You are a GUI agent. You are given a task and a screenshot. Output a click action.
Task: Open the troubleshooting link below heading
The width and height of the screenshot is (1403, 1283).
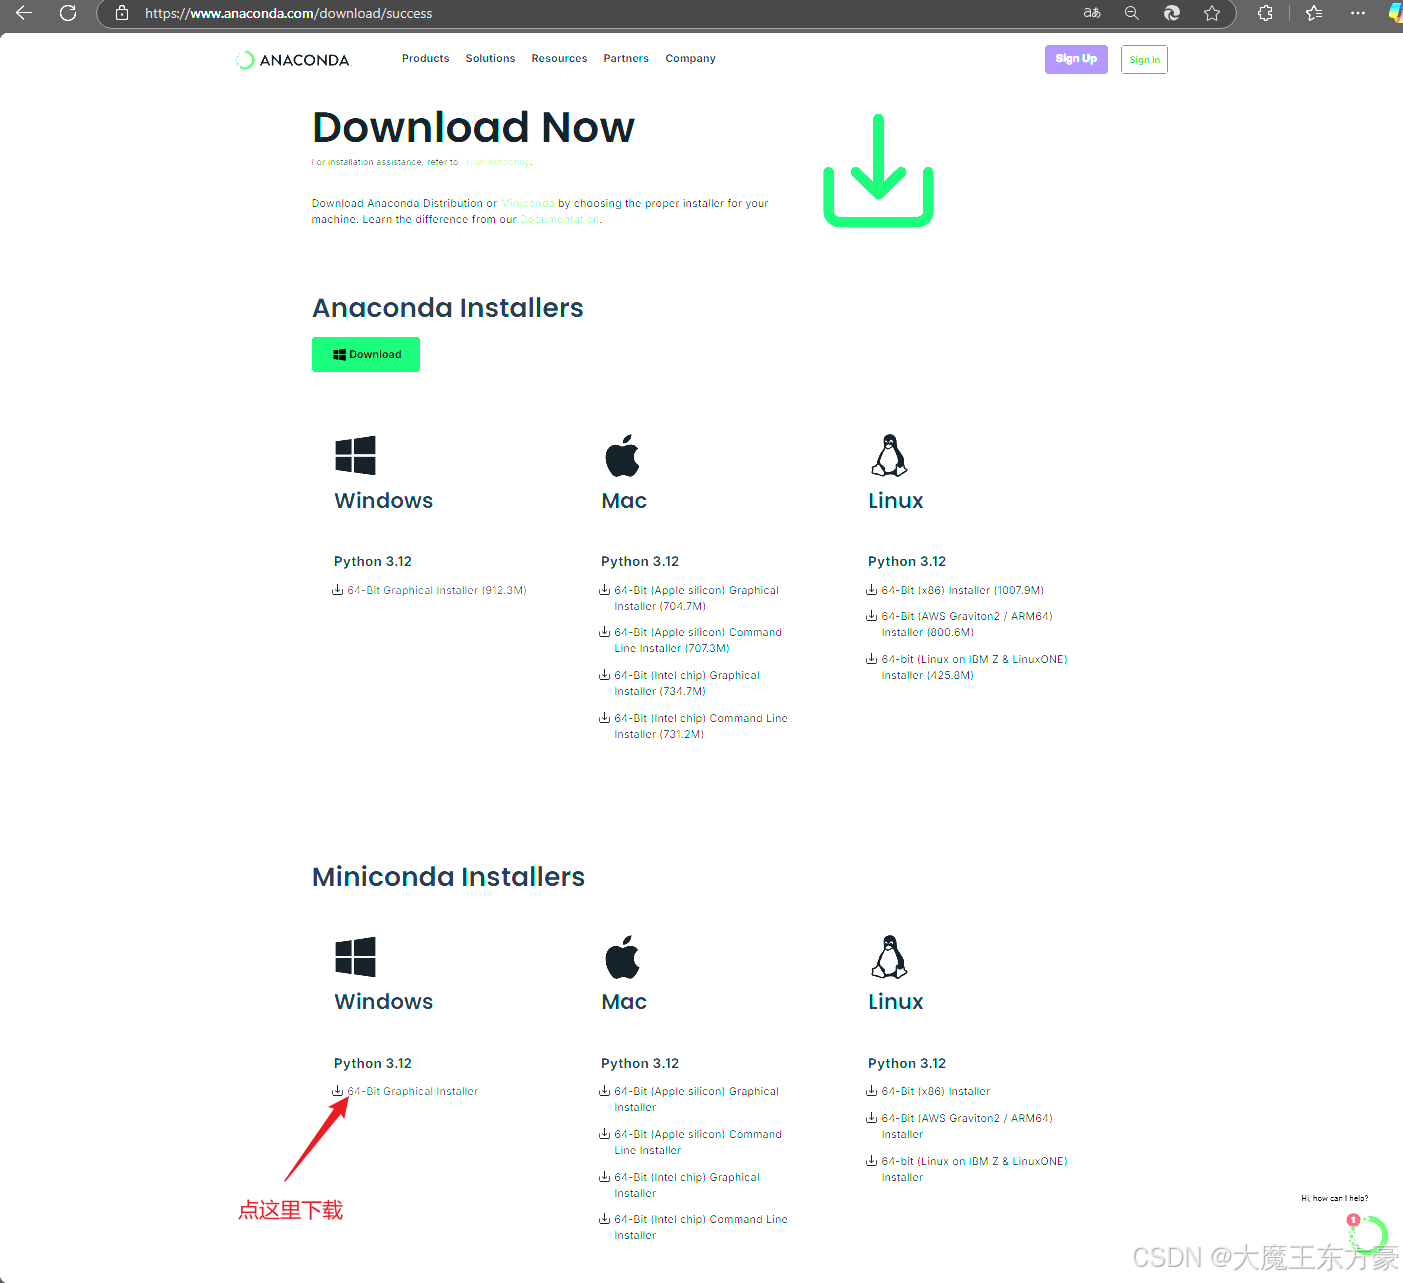tap(496, 162)
